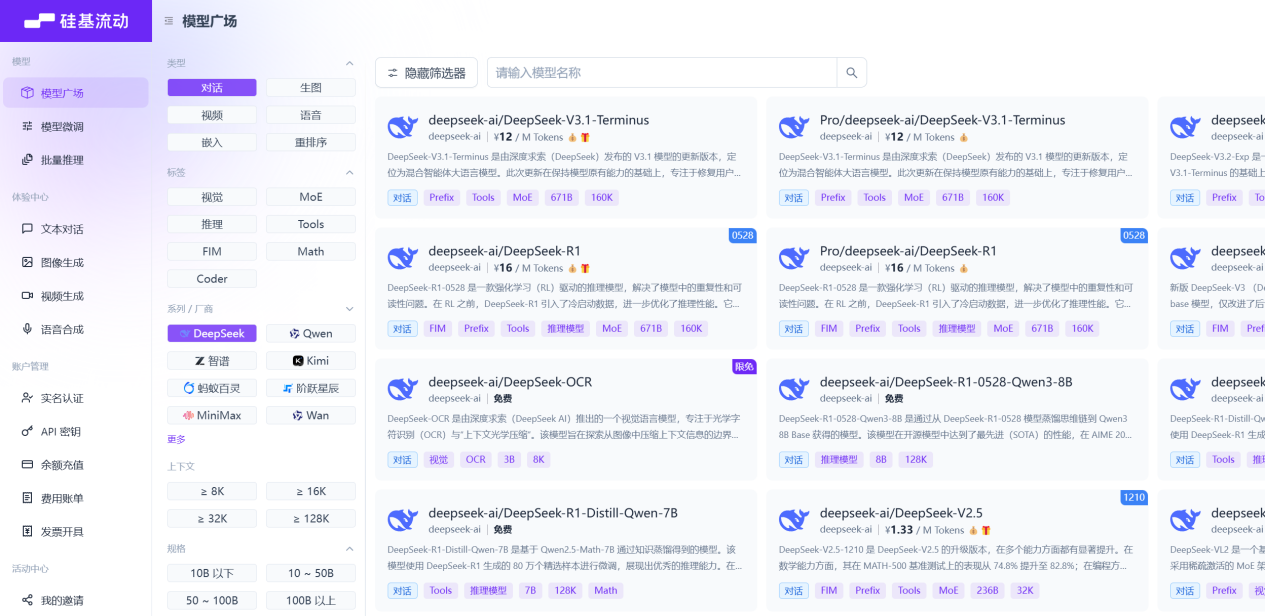Select the 视频 type filter
This screenshot has height=616, width=1265.
pos(212,115)
